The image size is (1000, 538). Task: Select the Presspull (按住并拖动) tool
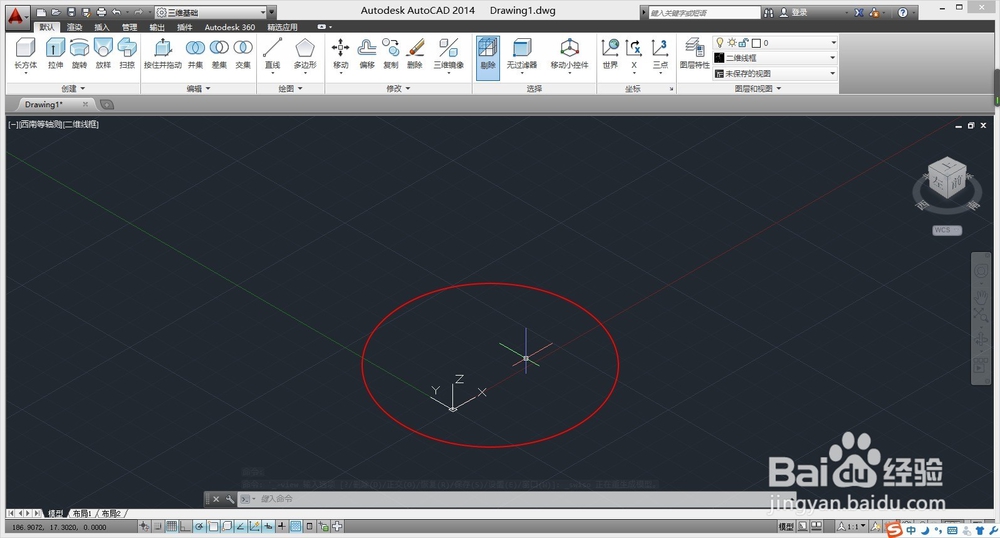pos(163,54)
